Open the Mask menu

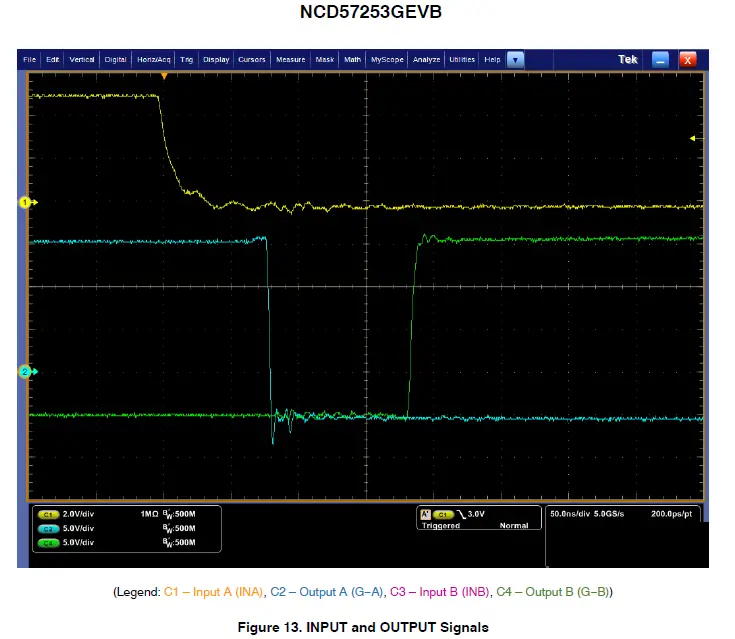[x=324, y=60]
